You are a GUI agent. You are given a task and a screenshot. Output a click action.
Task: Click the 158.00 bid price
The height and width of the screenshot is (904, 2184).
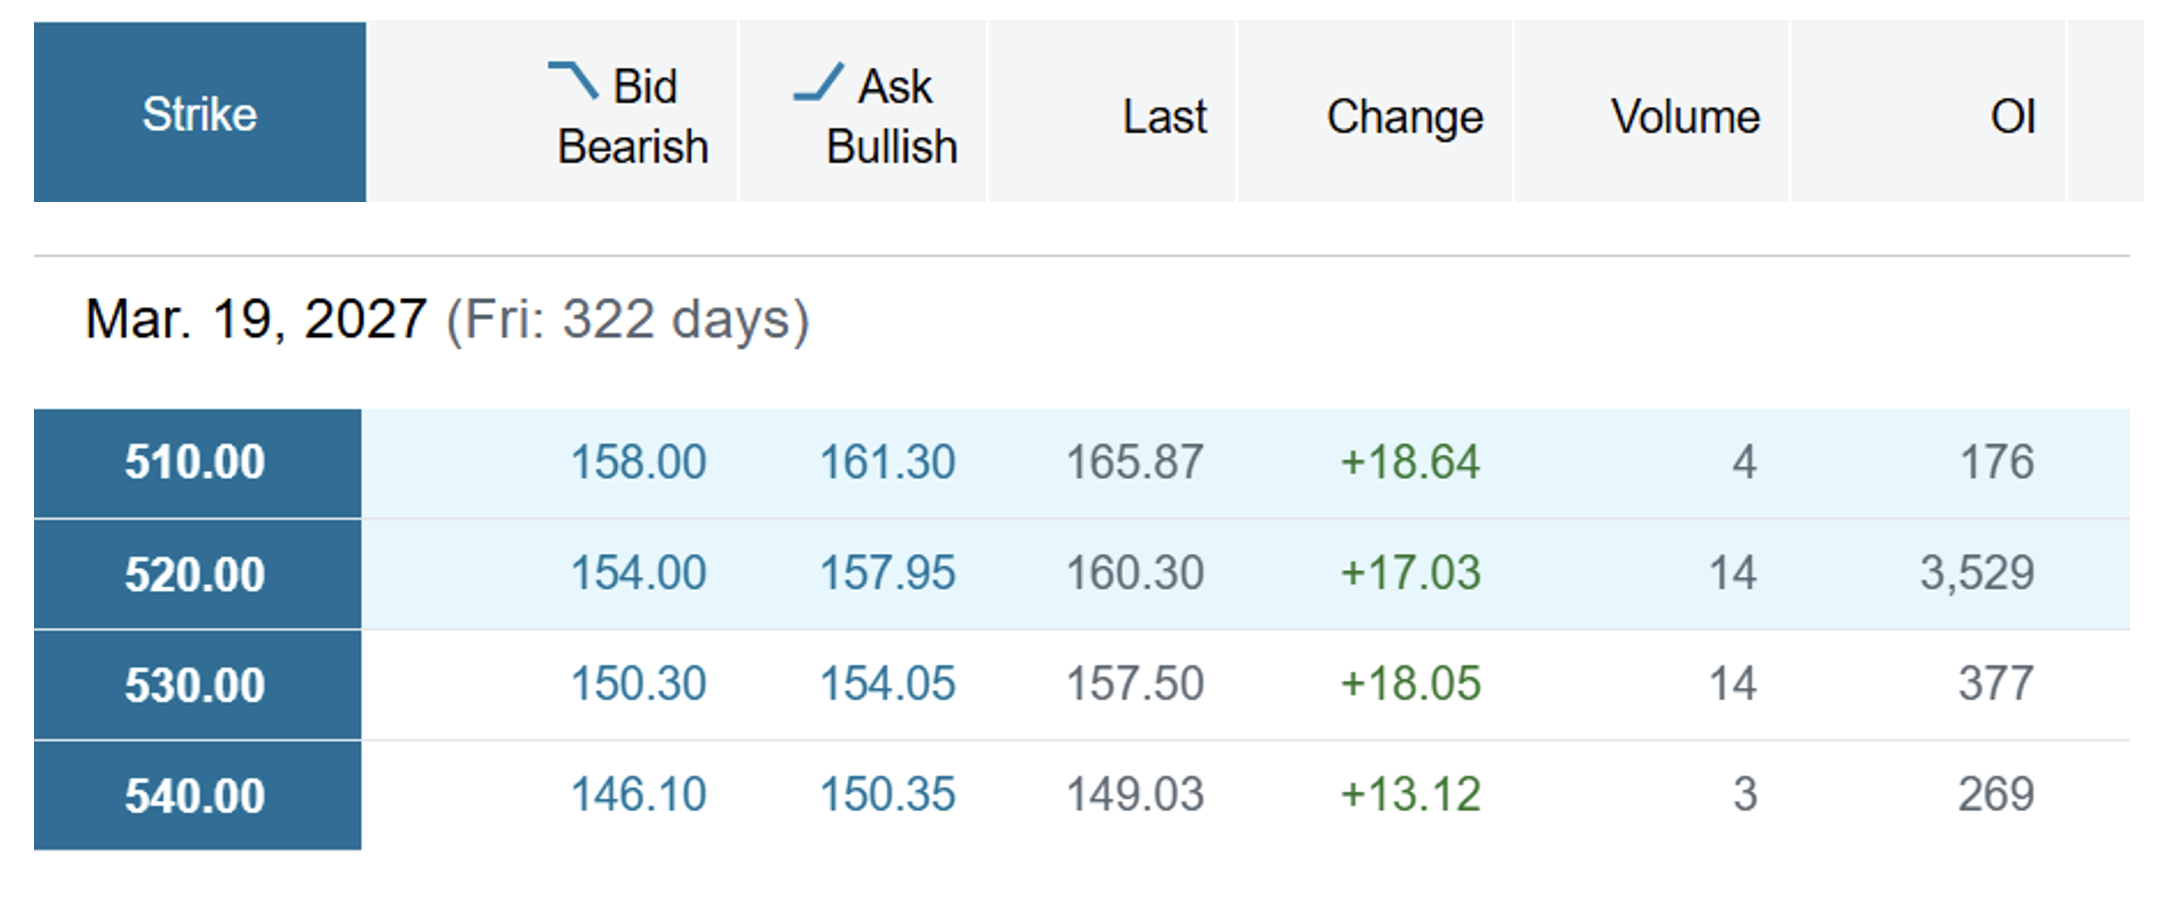pos(638,463)
